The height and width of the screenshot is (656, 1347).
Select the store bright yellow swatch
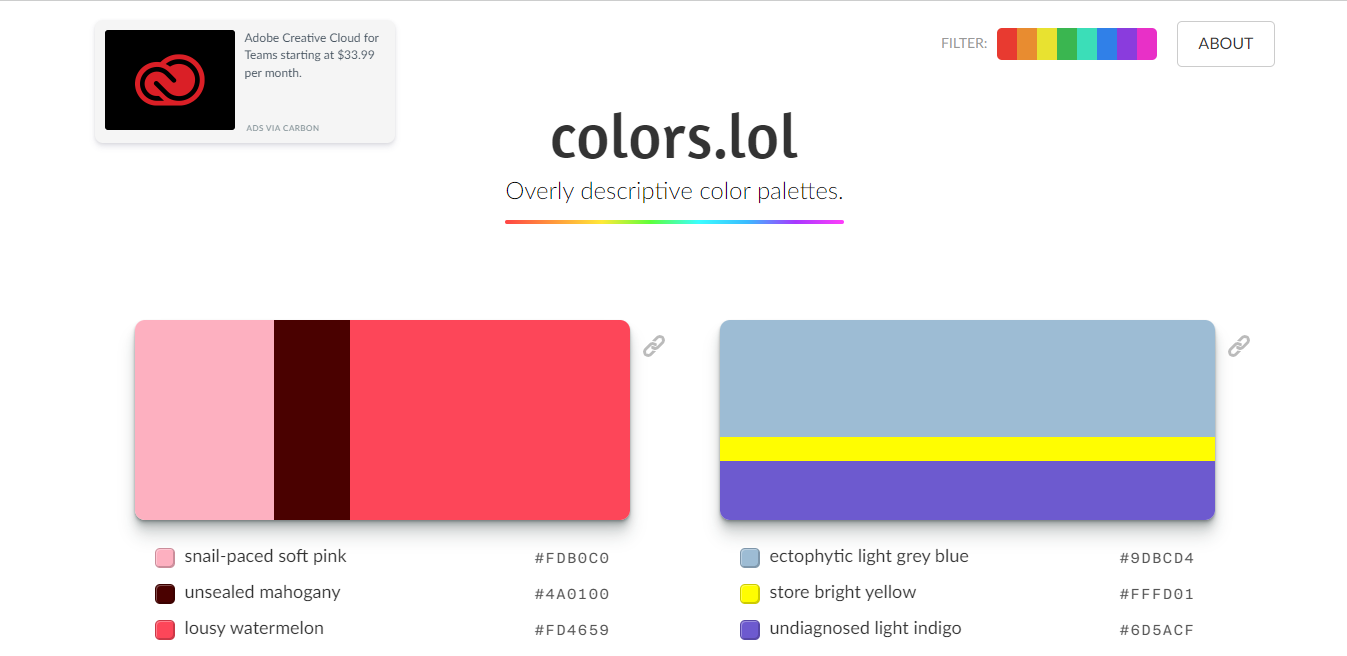coord(750,594)
